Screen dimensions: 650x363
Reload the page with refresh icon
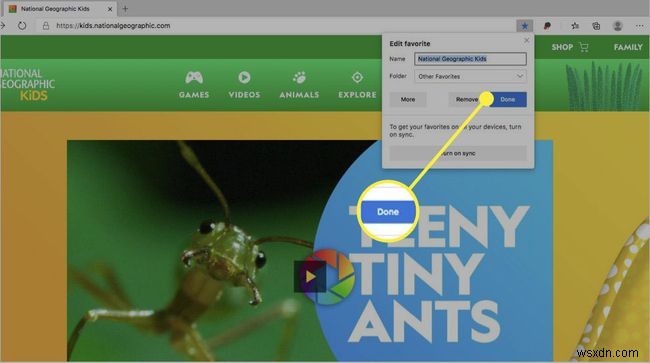(22, 26)
